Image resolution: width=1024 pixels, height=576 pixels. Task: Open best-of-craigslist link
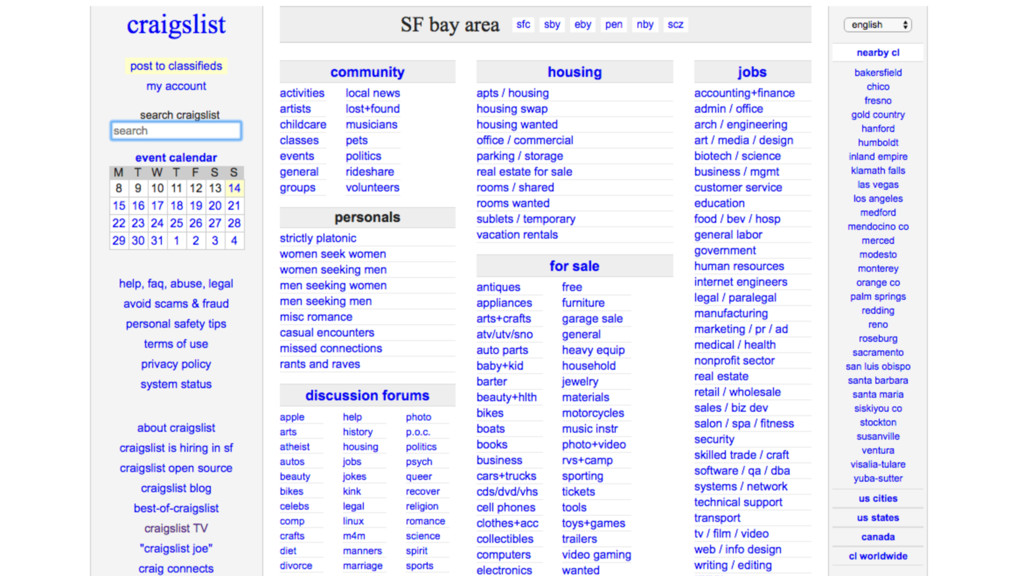coord(176,508)
